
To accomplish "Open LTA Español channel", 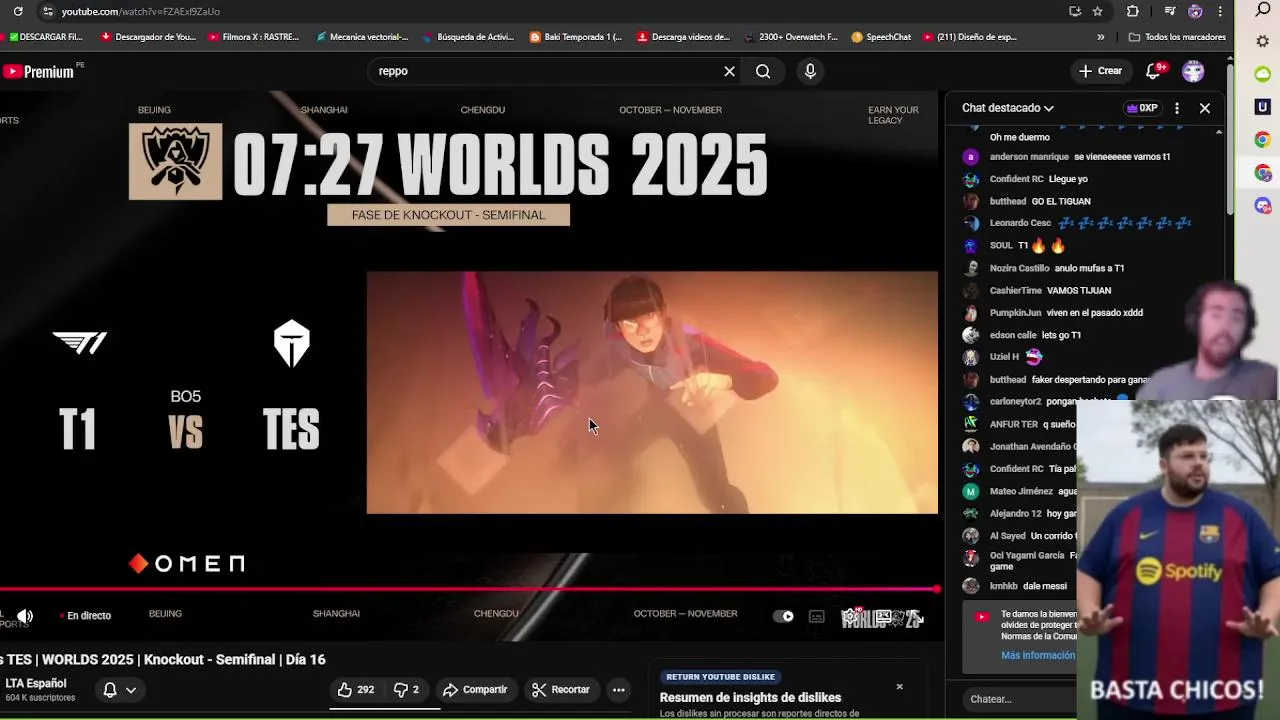I will (36, 684).
